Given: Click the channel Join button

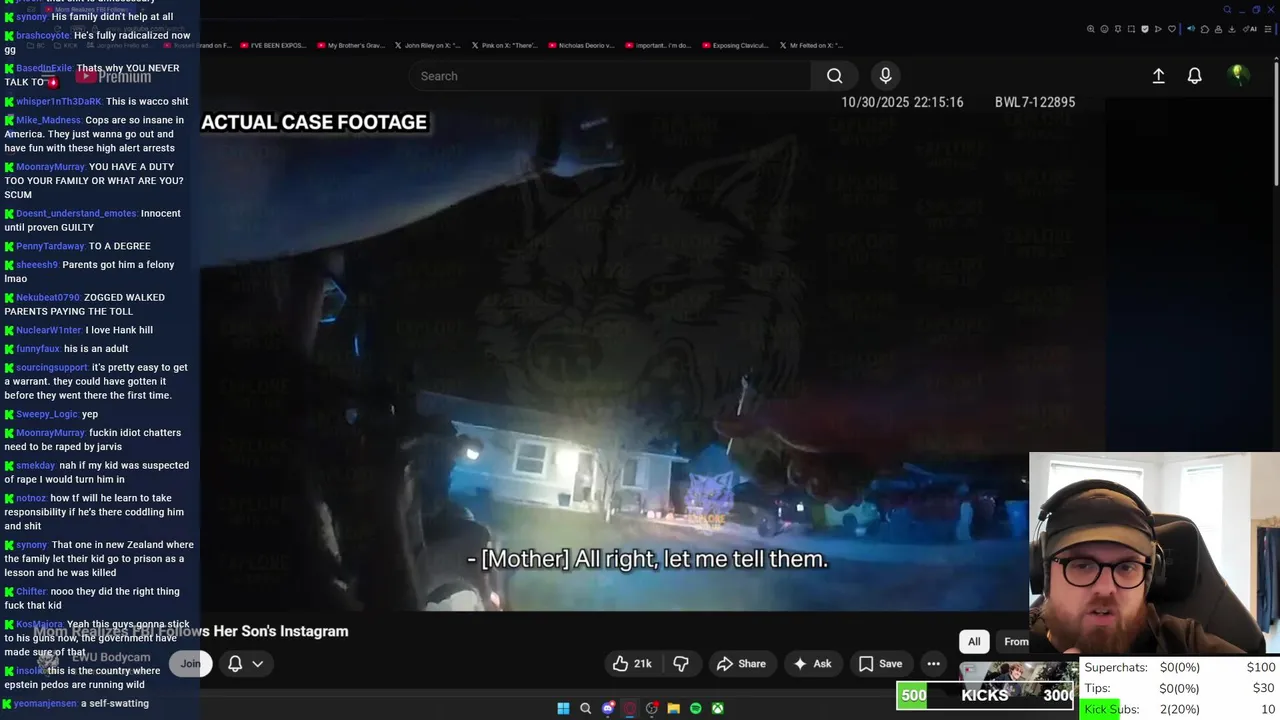Looking at the screenshot, I should (190, 664).
